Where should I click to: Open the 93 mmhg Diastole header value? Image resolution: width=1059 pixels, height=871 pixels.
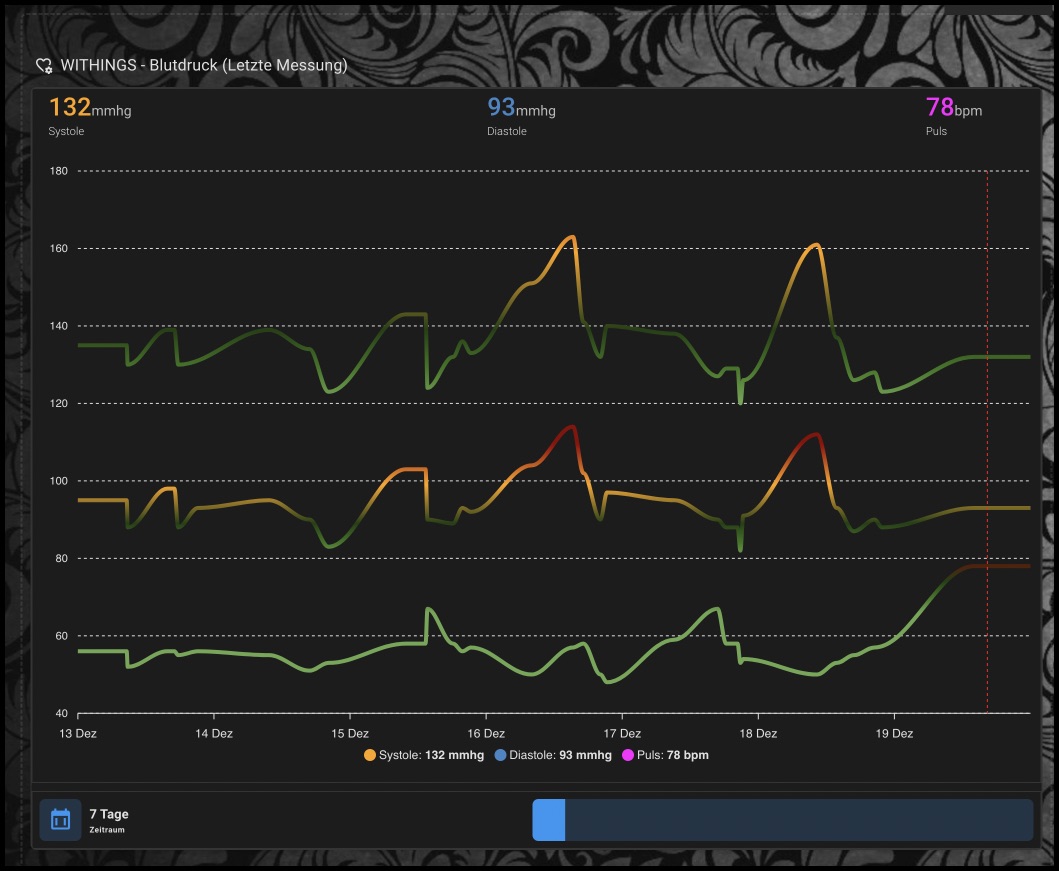(521, 108)
